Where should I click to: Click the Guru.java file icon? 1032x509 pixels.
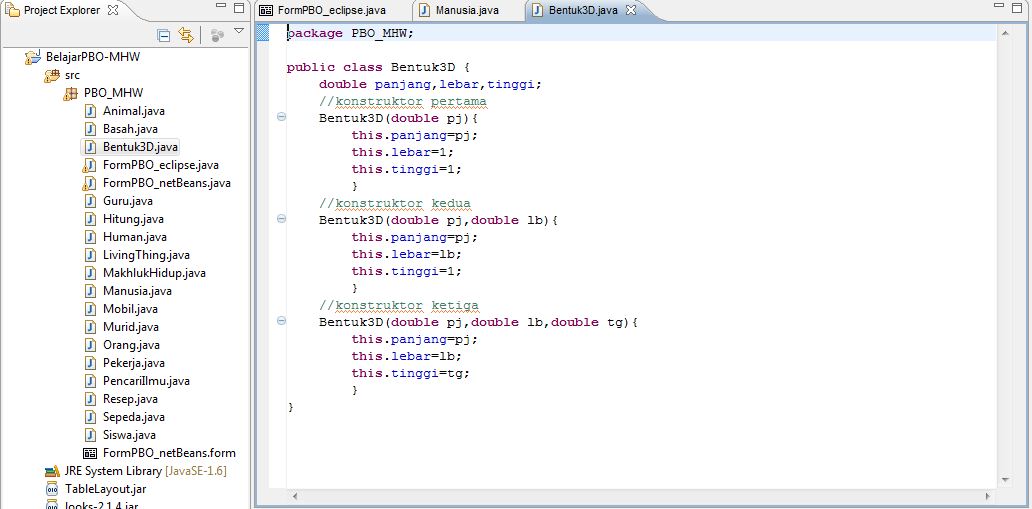91,201
